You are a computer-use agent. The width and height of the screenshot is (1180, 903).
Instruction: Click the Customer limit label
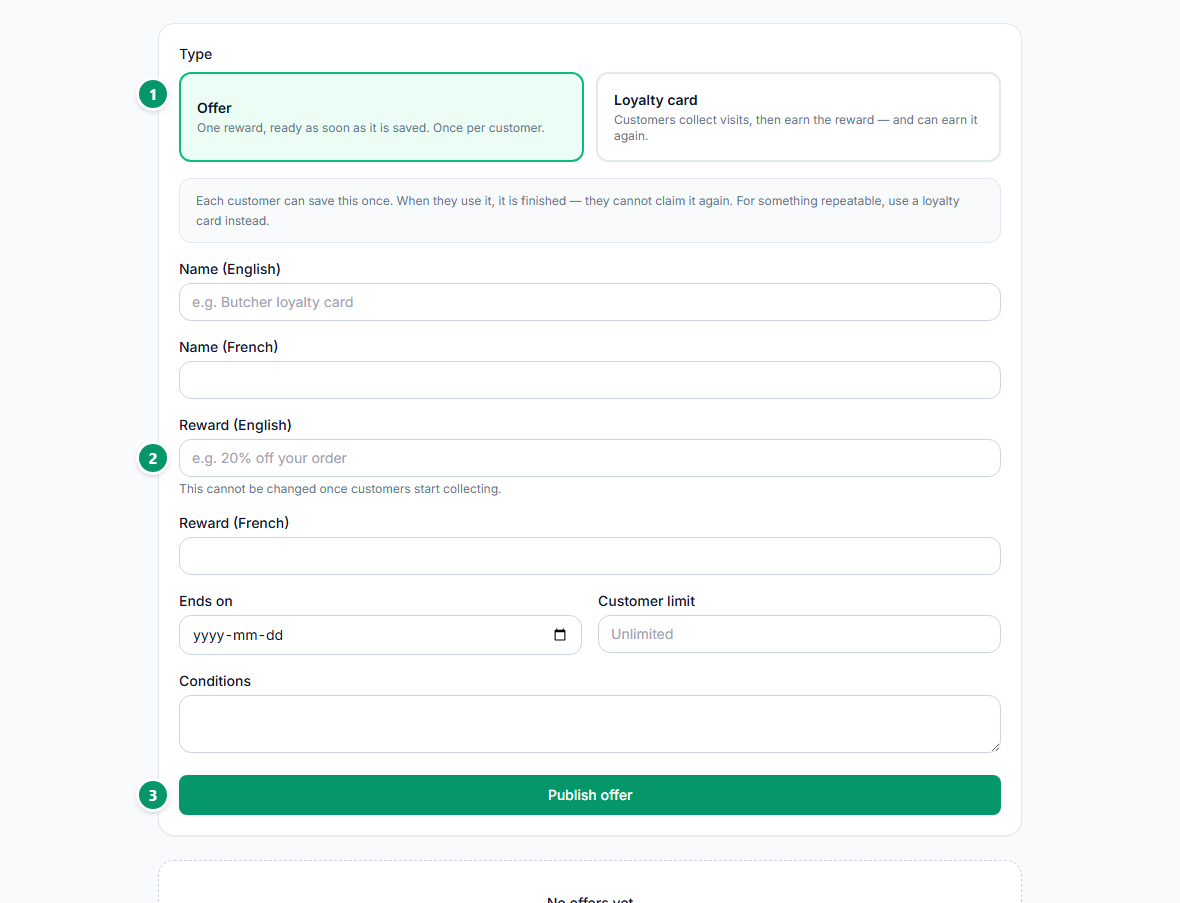[x=646, y=601]
